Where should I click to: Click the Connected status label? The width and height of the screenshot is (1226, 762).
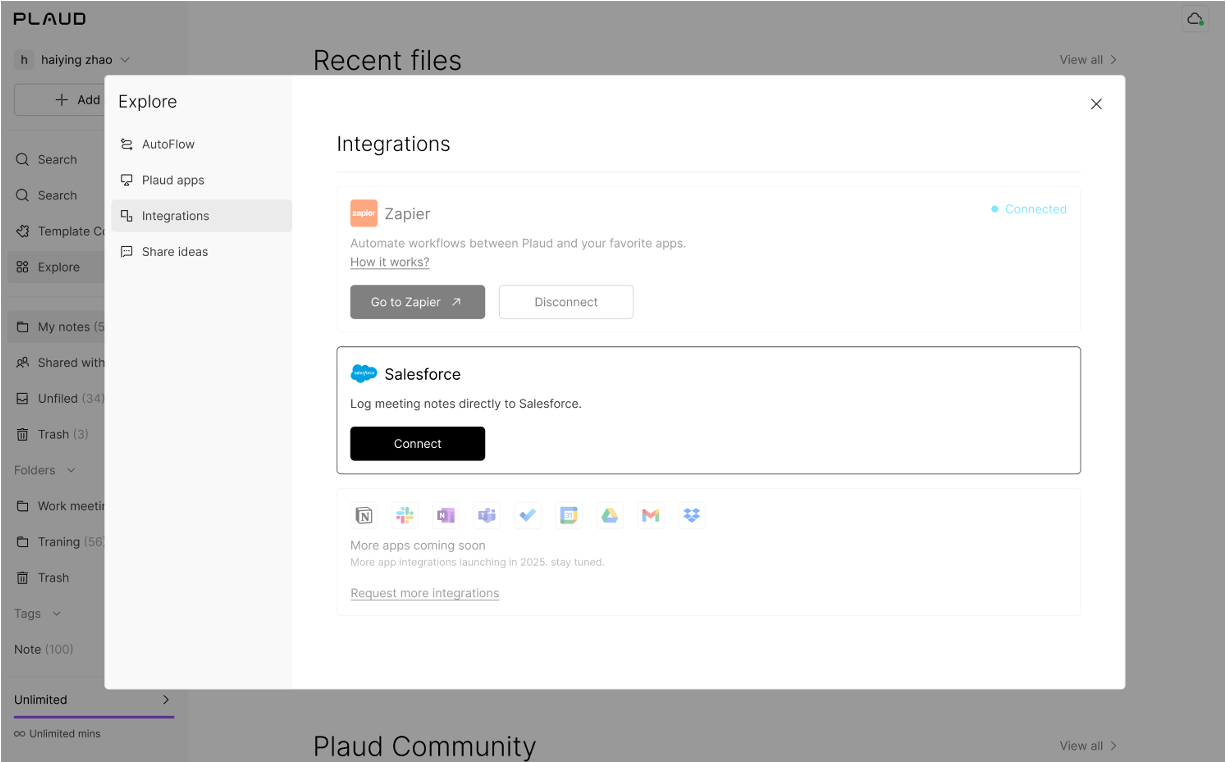click(1029, 209)
